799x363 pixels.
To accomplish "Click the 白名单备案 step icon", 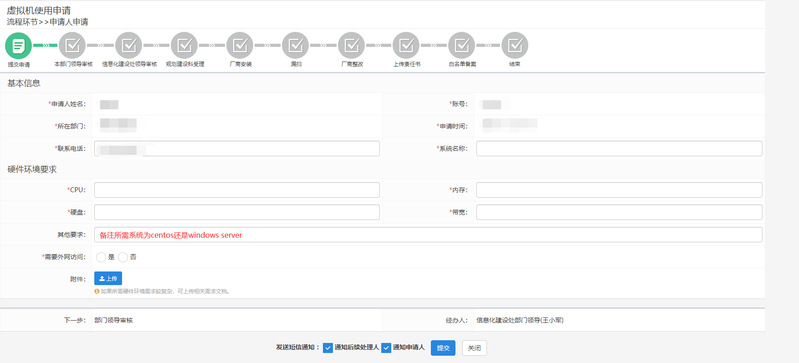I will tap(462, 45).
